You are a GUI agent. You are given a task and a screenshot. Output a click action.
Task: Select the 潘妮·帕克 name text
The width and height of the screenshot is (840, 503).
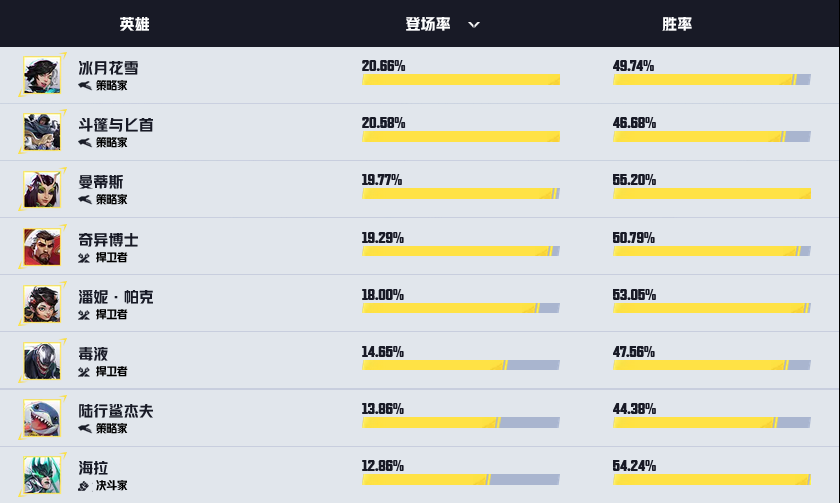pos(116,297)
